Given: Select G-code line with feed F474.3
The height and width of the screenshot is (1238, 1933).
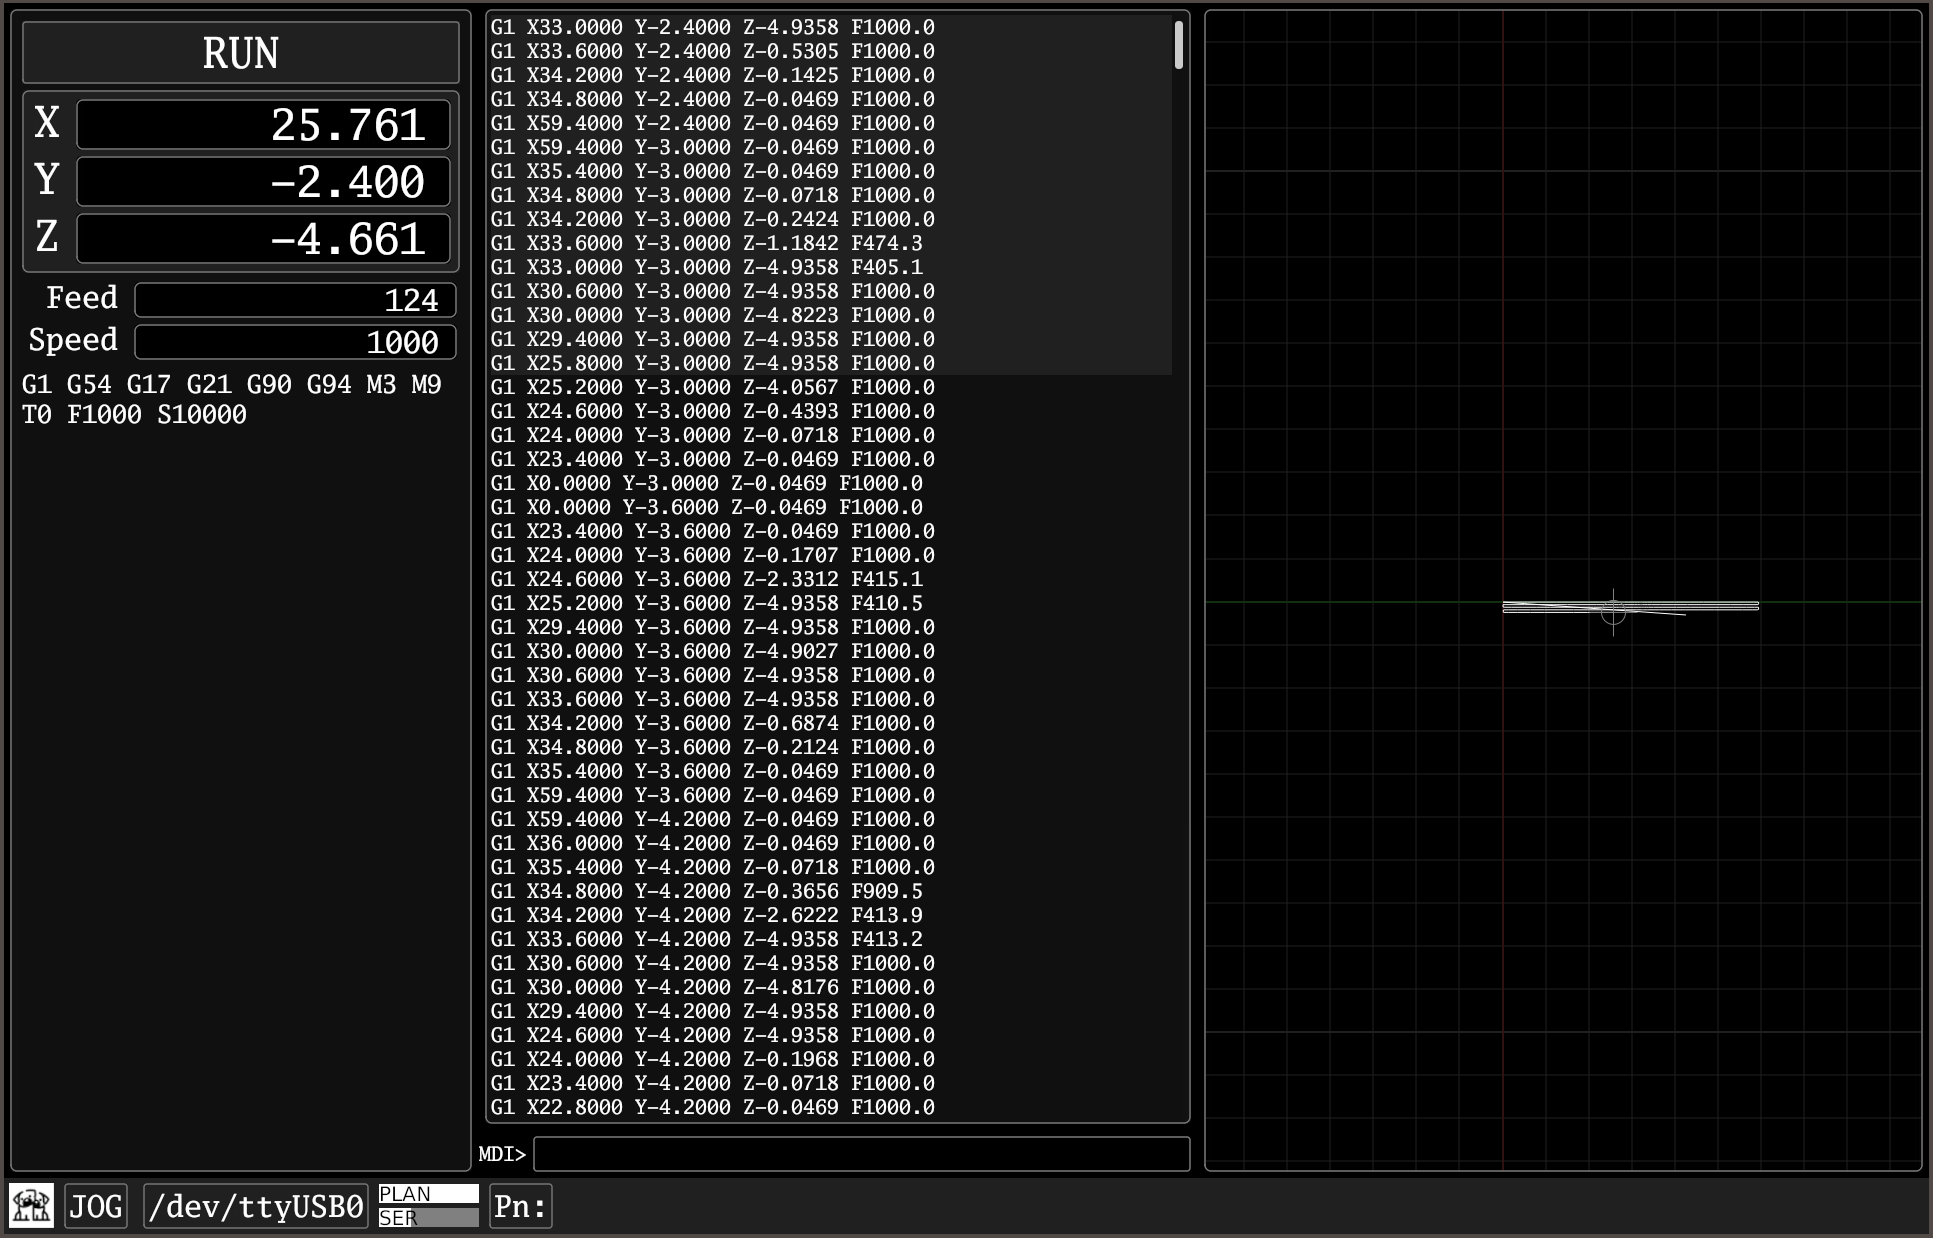Looking at the screenshot, I should 706,243.
